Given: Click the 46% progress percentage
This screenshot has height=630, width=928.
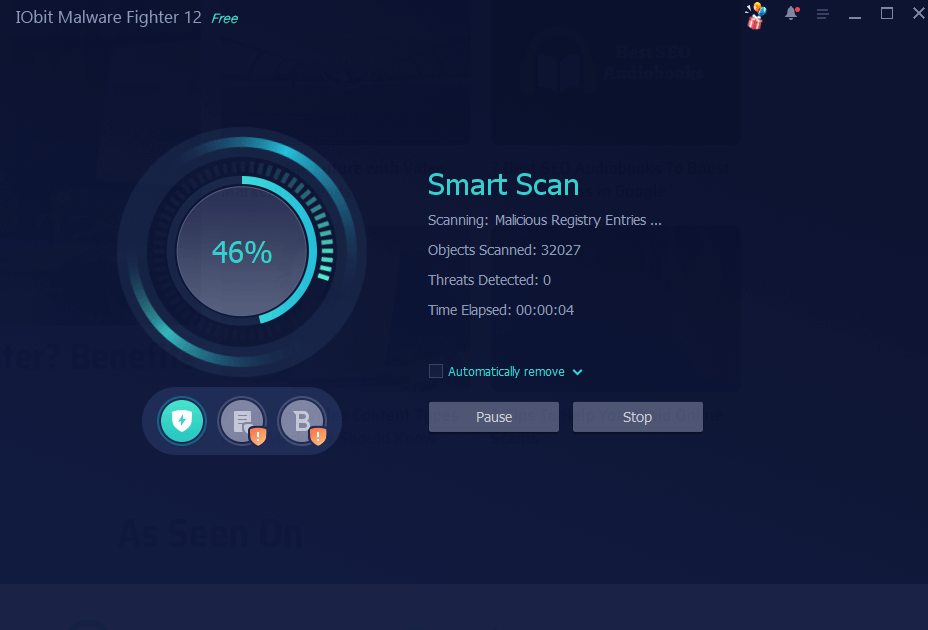Looking at the screenshot, I should (242, 253).
